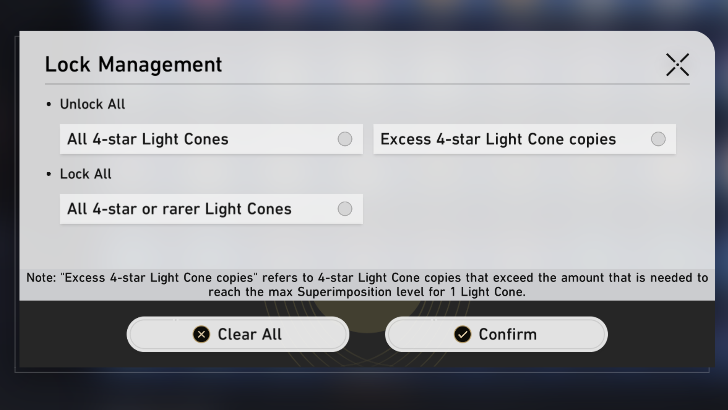Close the Lock Management dialog with X
The height and width of the screenshot is (410, 728).
(677, 65)
